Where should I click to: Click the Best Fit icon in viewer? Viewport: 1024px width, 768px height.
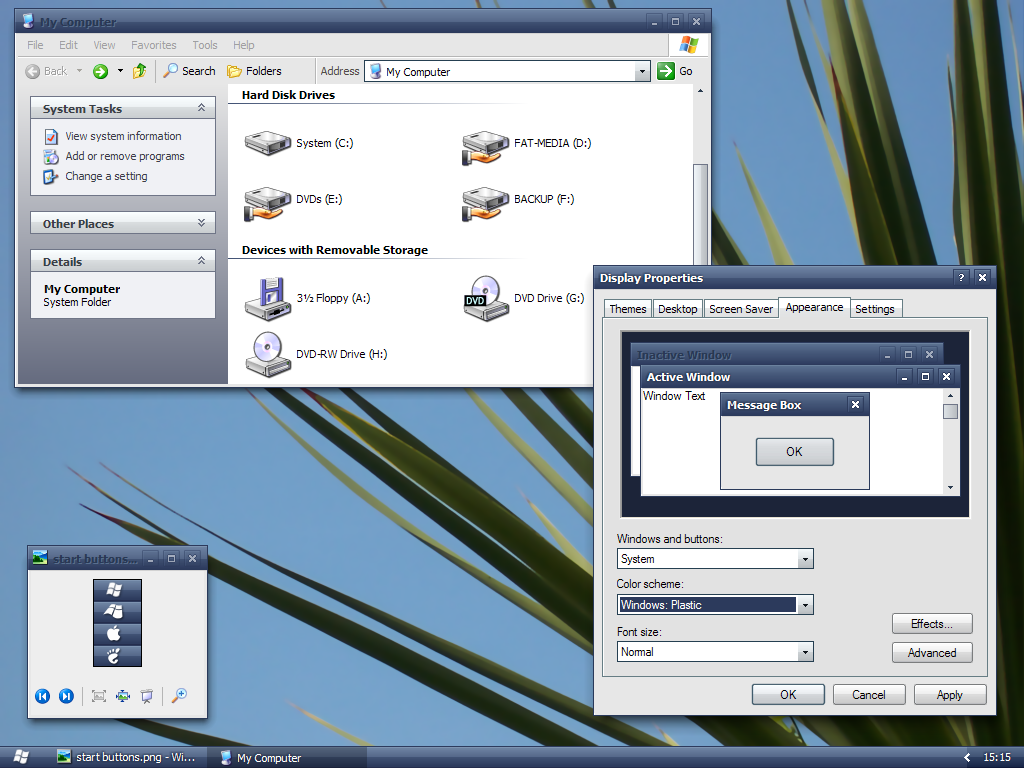point(99,696)
